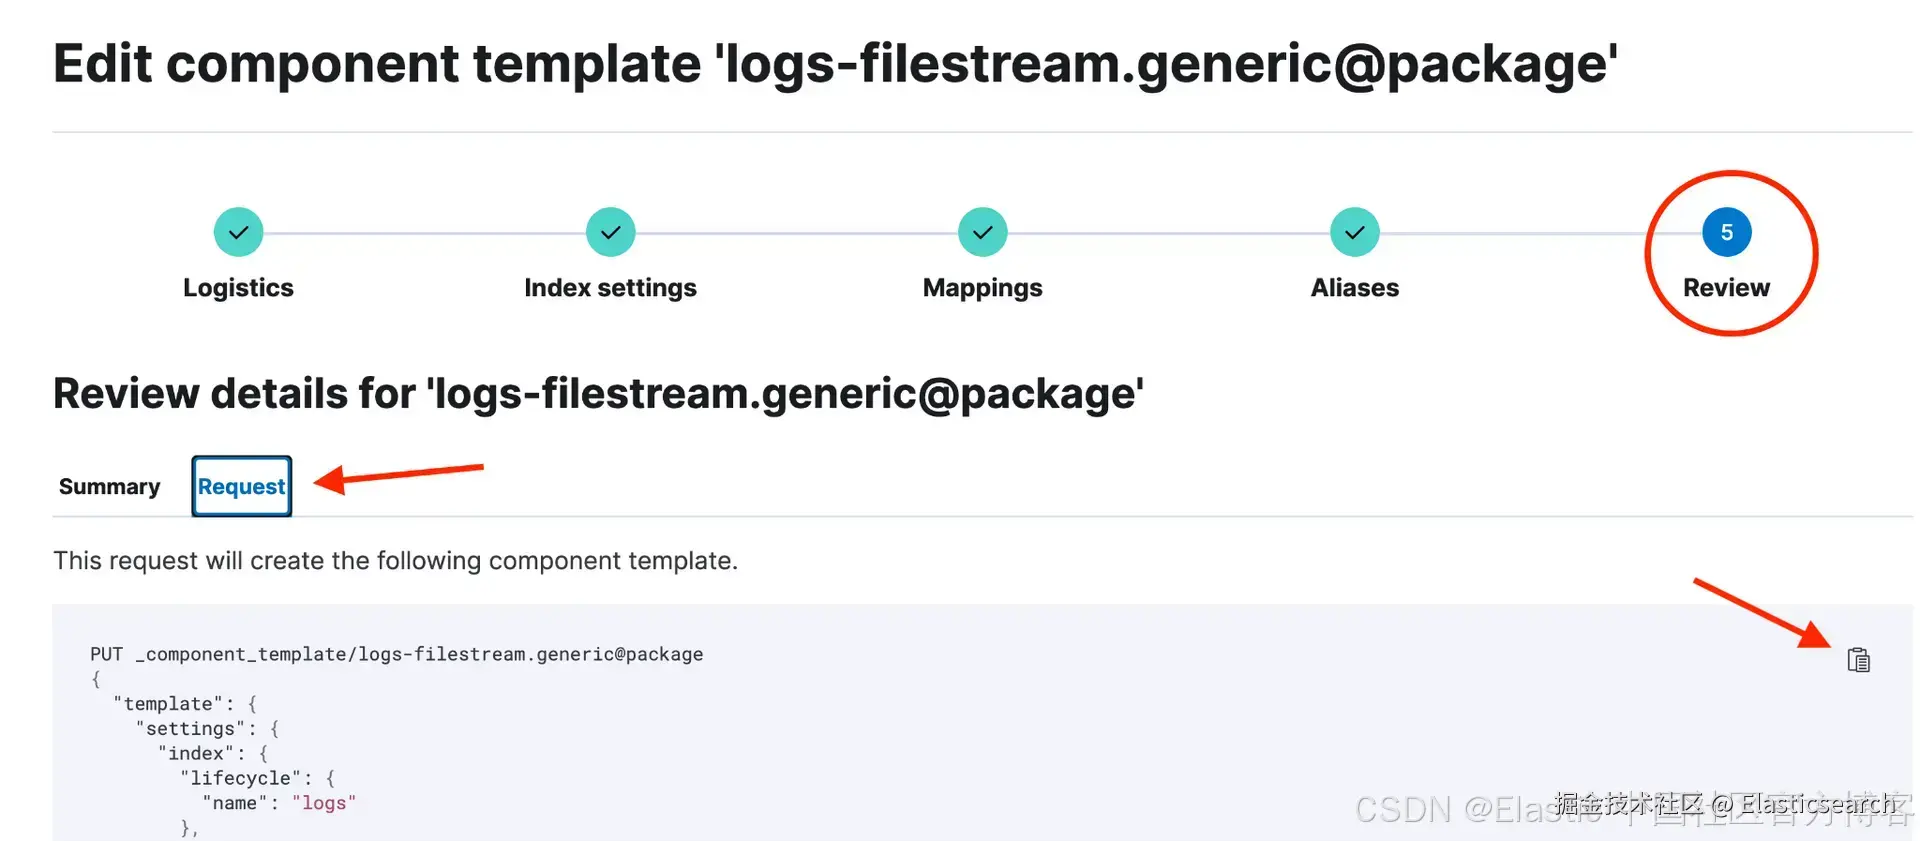Switch to the Summary tab

(x=109, y=487)
